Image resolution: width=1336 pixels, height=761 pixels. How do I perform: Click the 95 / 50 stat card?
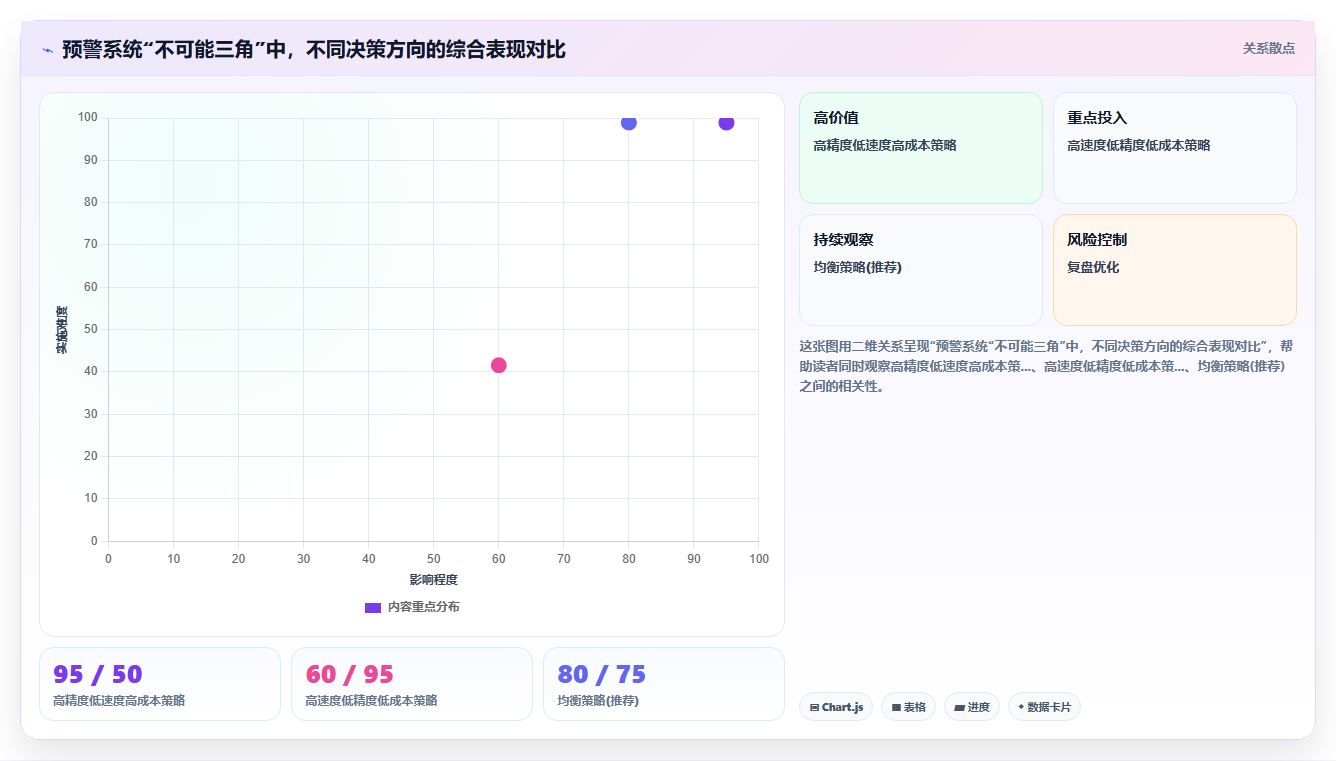160,684
